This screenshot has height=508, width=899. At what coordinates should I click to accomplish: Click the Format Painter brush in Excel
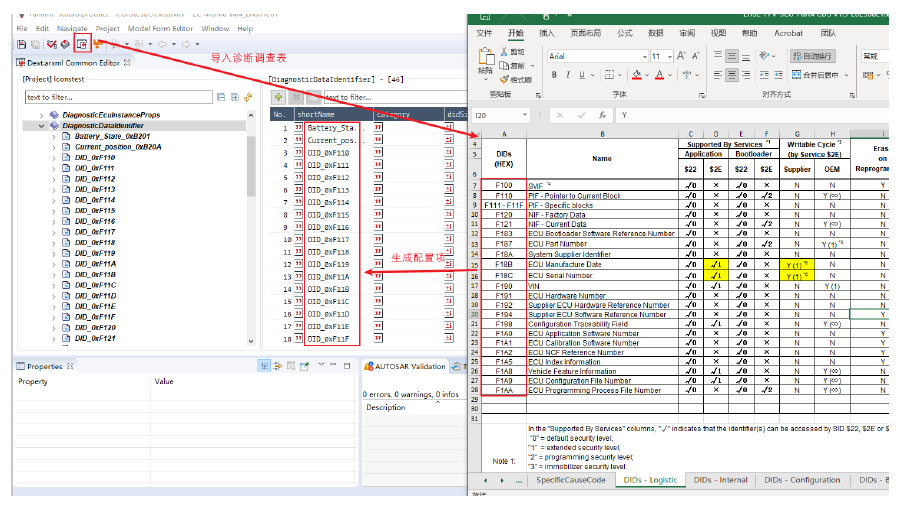coord(504,79)
